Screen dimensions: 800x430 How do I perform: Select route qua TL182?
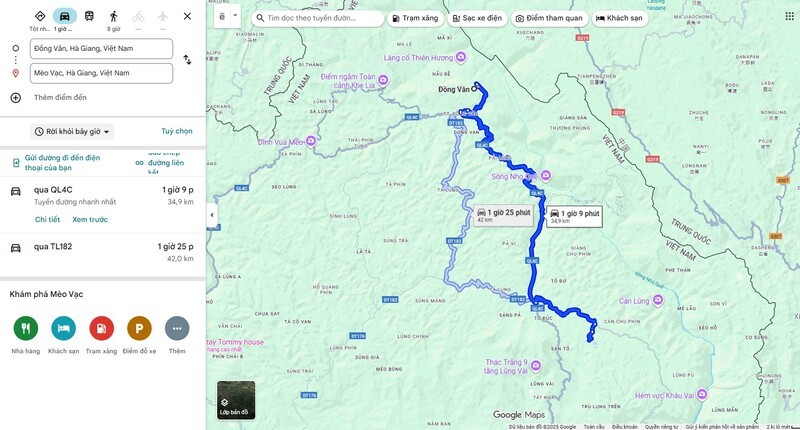tap(102, 252)
